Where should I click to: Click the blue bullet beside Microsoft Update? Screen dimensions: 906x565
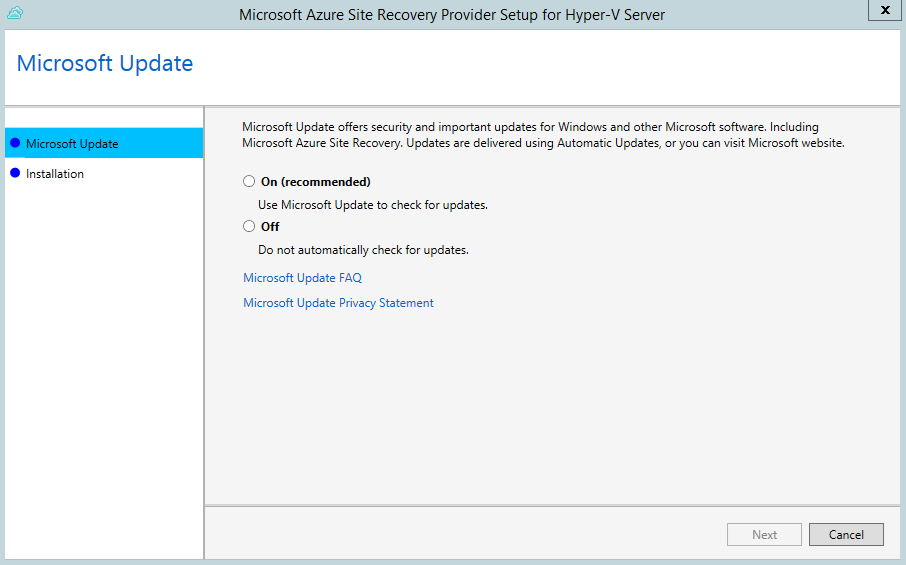tap(15, 143)
